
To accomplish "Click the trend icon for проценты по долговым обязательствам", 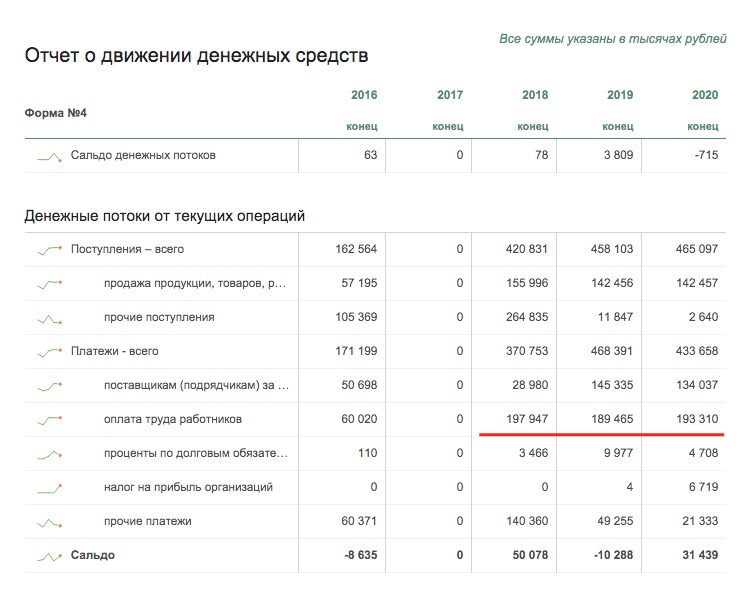I will pos(49,455).
